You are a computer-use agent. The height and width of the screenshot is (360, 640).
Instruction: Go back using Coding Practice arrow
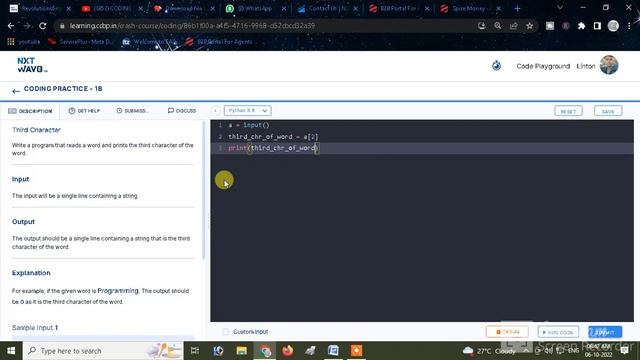pyautogui.click(x=16, y=91)
